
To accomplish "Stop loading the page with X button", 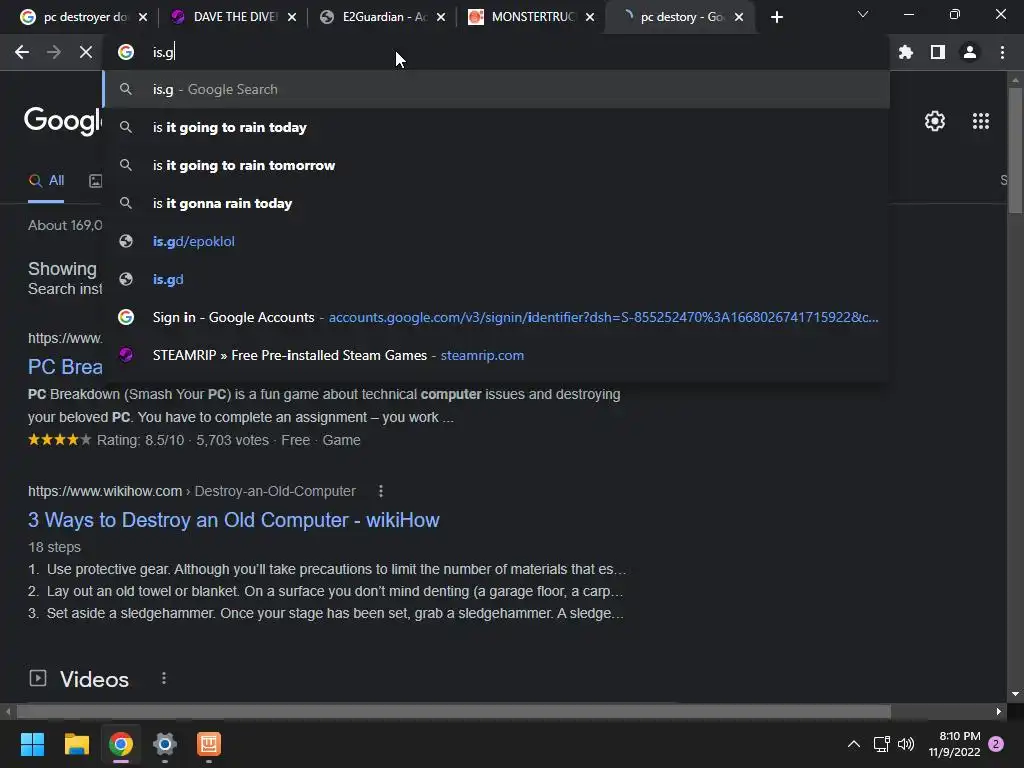I will [x=86, y=52].
